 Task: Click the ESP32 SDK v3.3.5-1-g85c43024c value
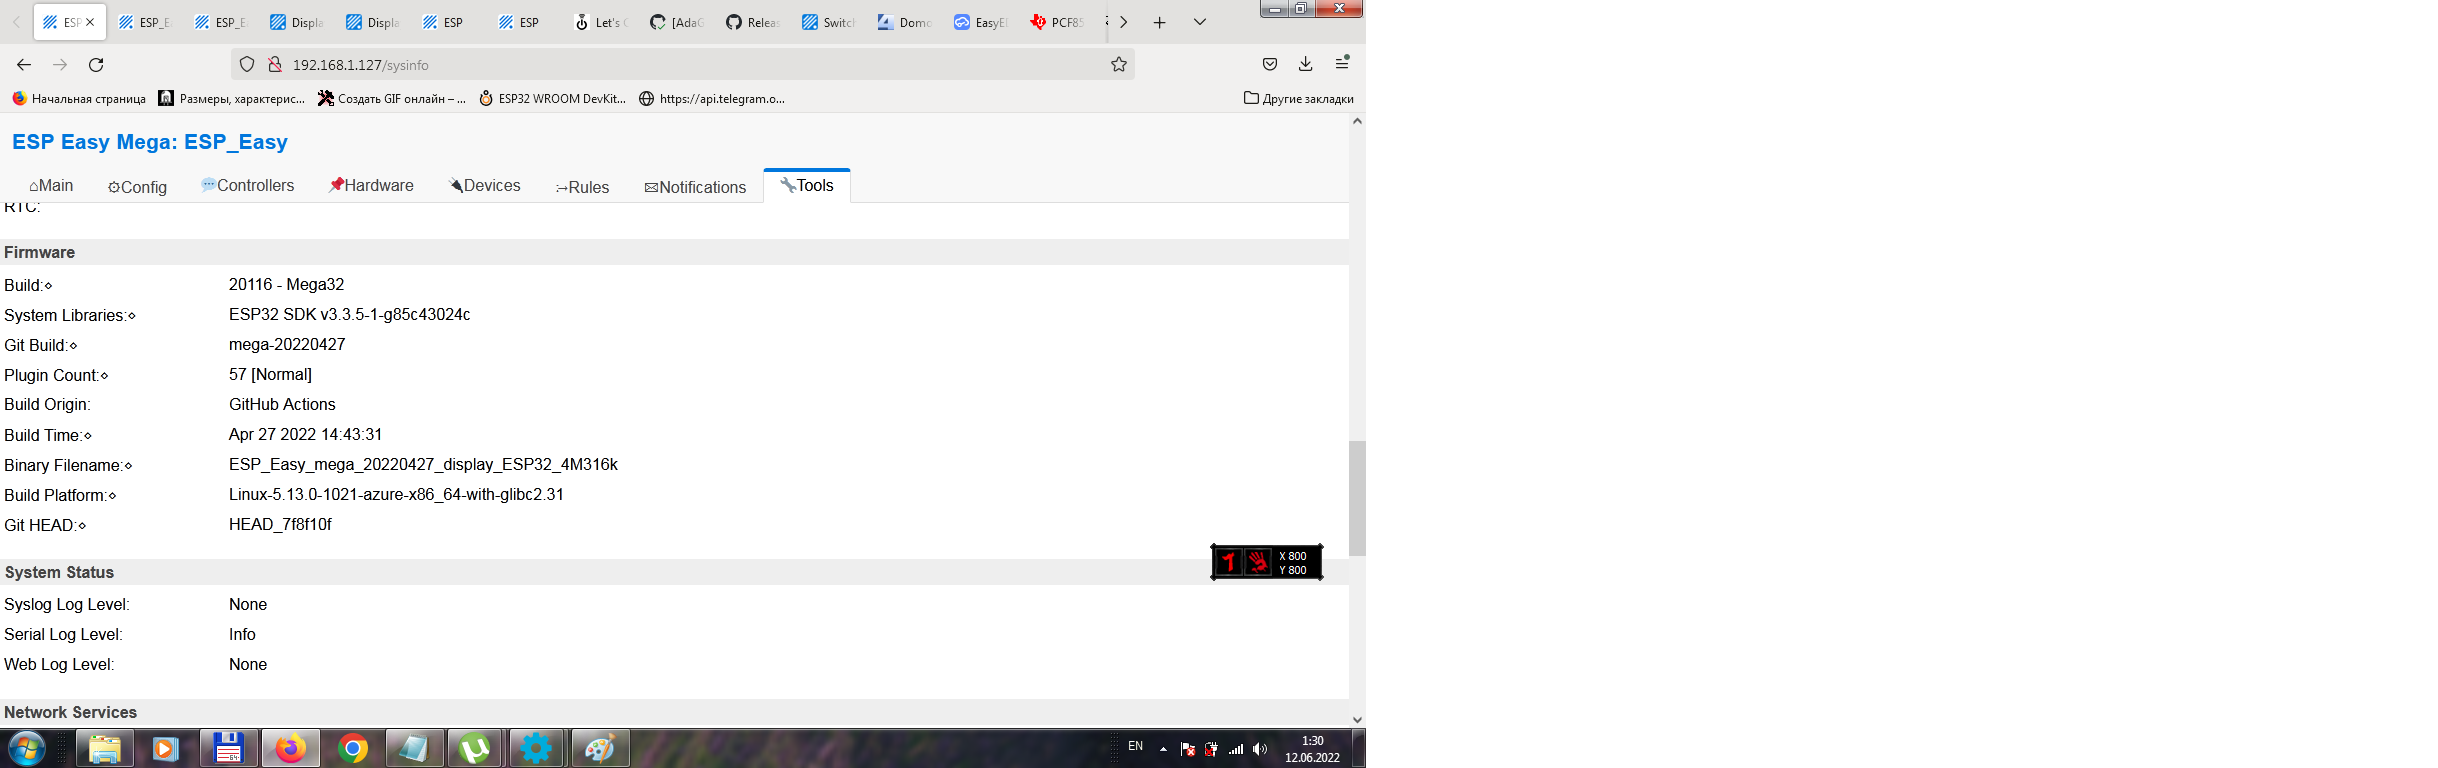tap(349, 315)
